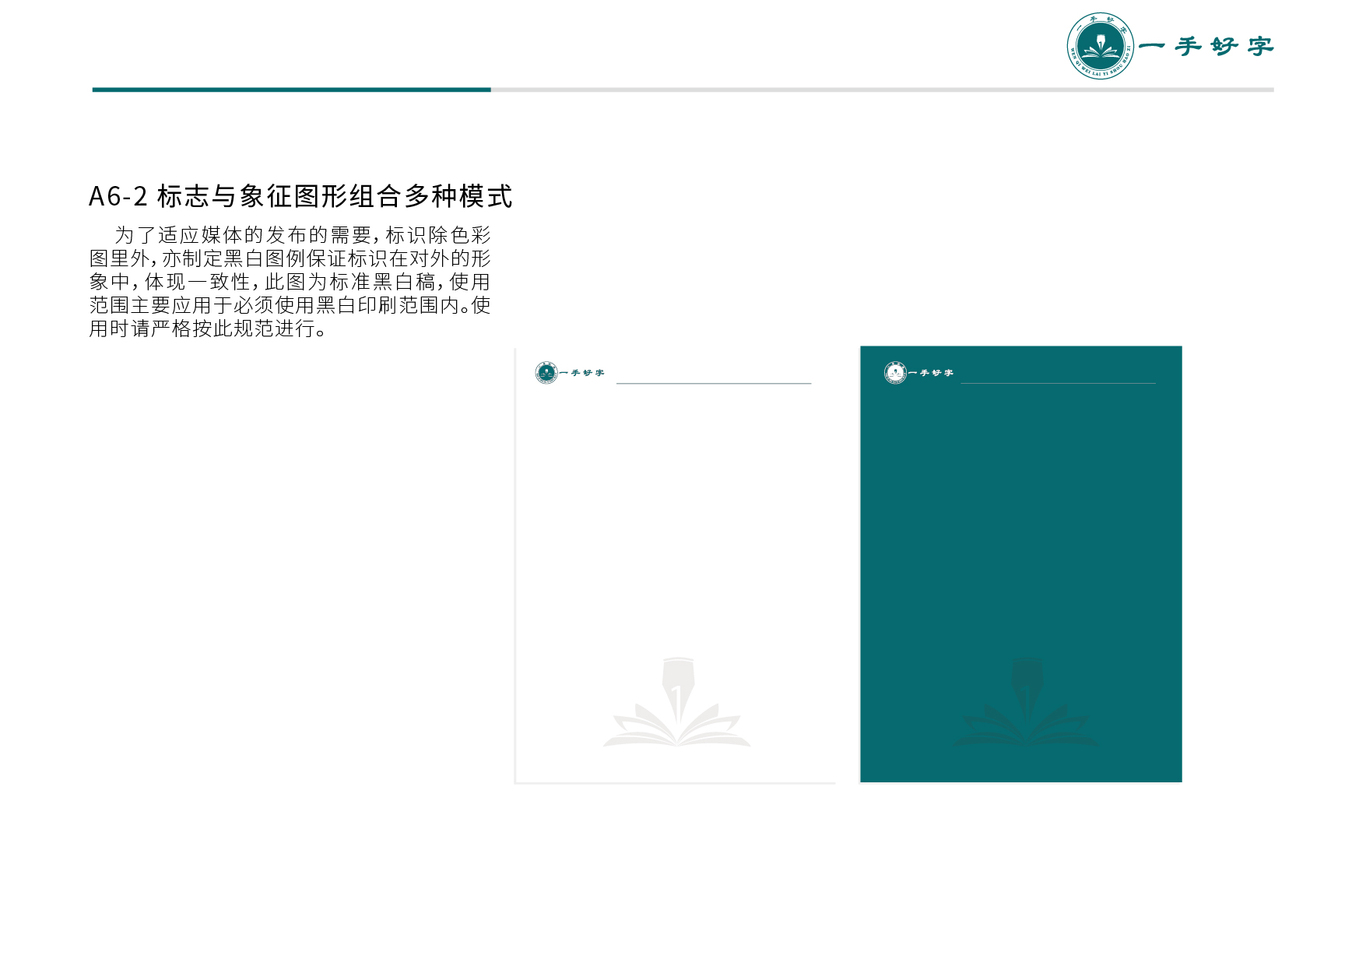Click the pen-and-book watermark on the teal page
1366x966 pixels.
coord(1025,702)
